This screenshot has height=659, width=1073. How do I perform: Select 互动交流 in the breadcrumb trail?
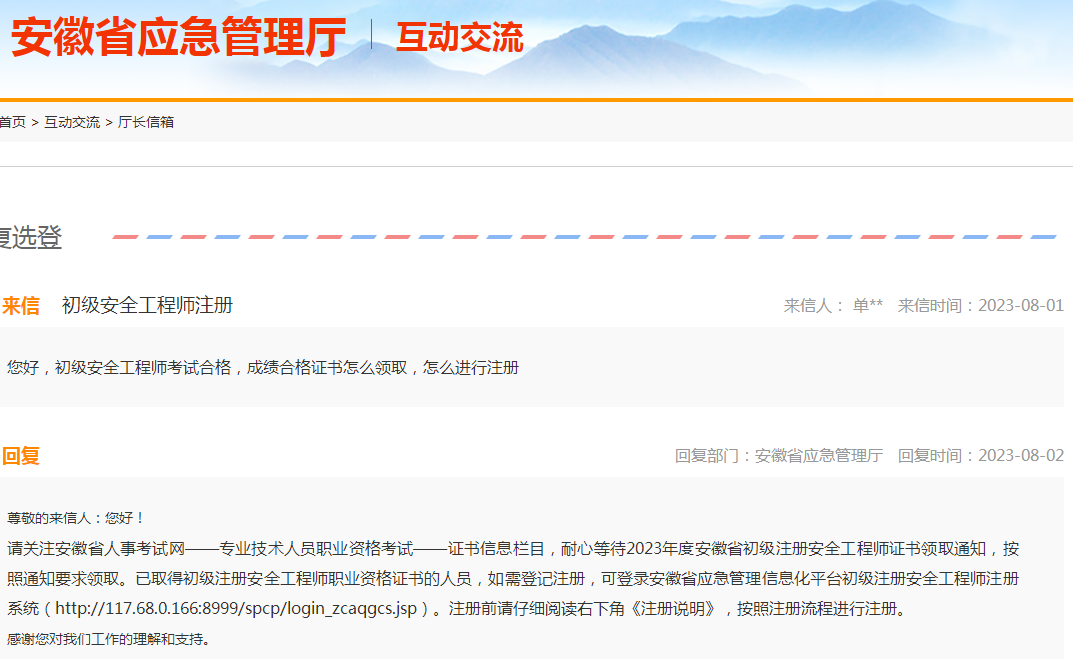pos(72,122)
